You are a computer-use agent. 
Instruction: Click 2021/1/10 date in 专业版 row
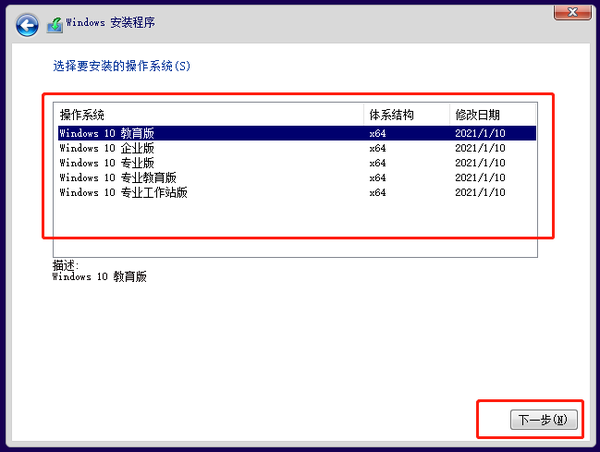pyautogui.click(x=480, y=163)
